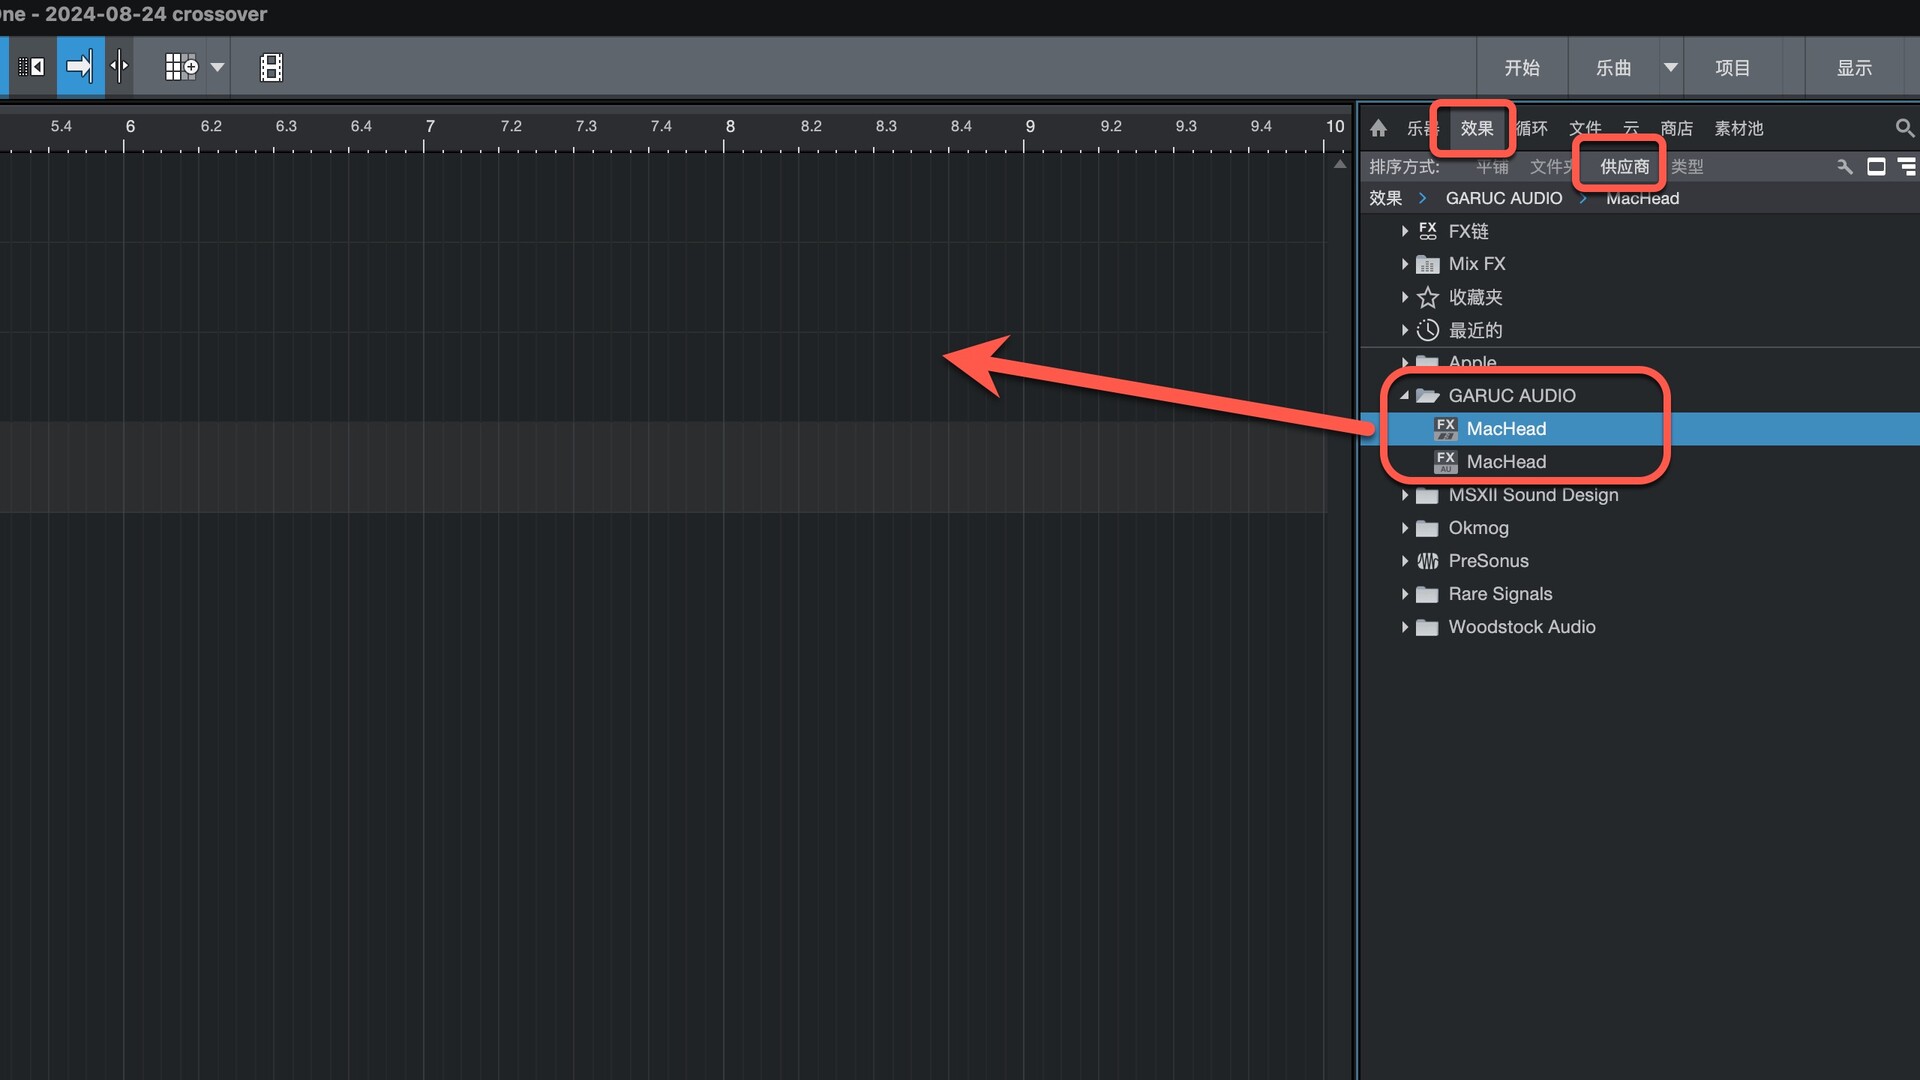
Task: Select the VST MacHead effect plugin
Action: pos(1506,429)
